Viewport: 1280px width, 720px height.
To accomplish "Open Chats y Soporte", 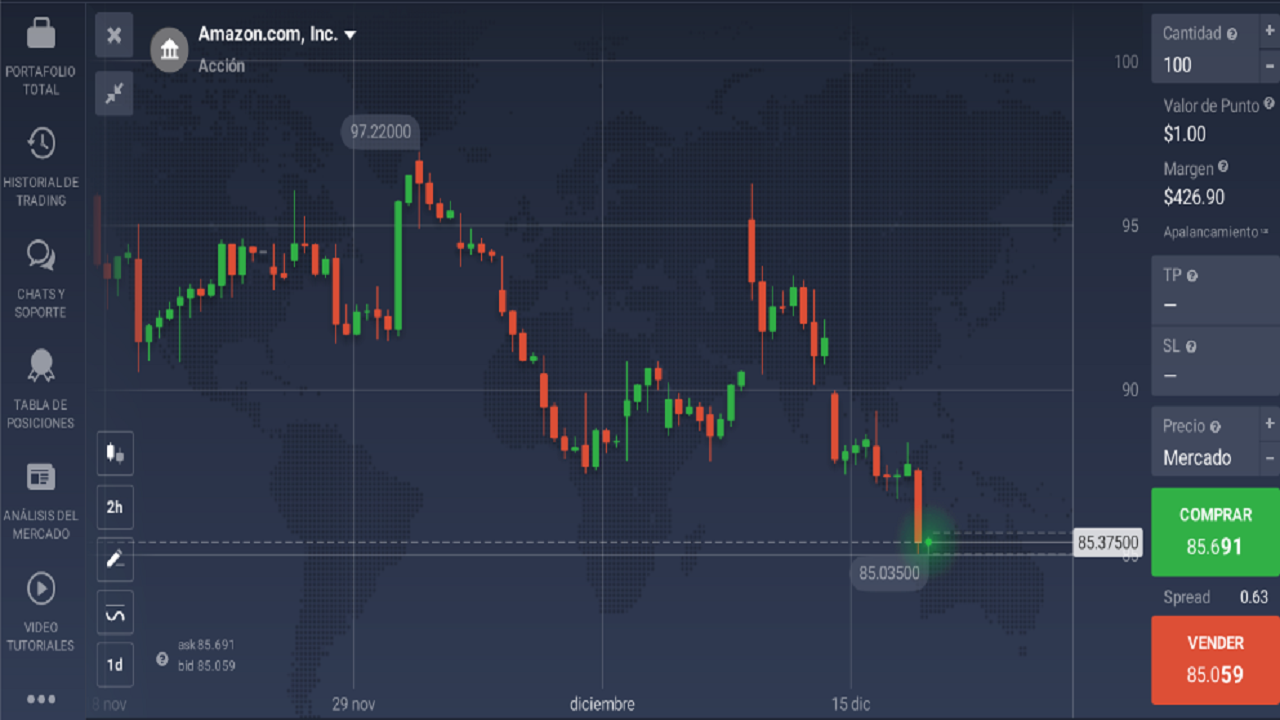I will tap(41, 255).
